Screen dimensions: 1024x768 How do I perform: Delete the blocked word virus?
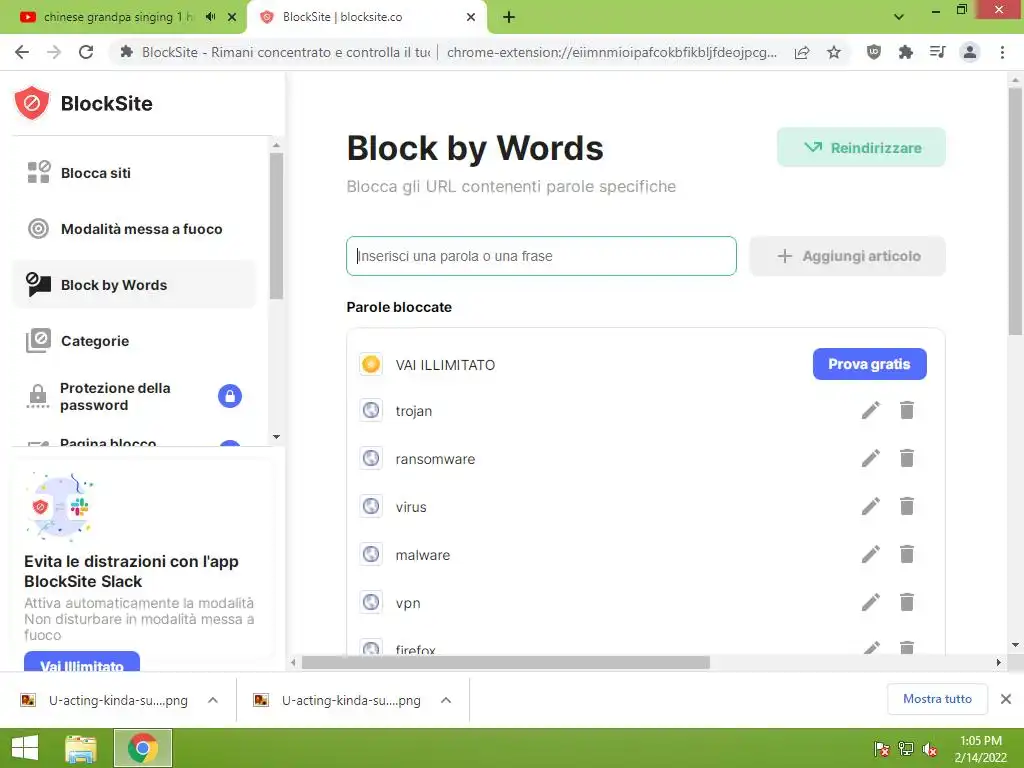pos(906,506)
